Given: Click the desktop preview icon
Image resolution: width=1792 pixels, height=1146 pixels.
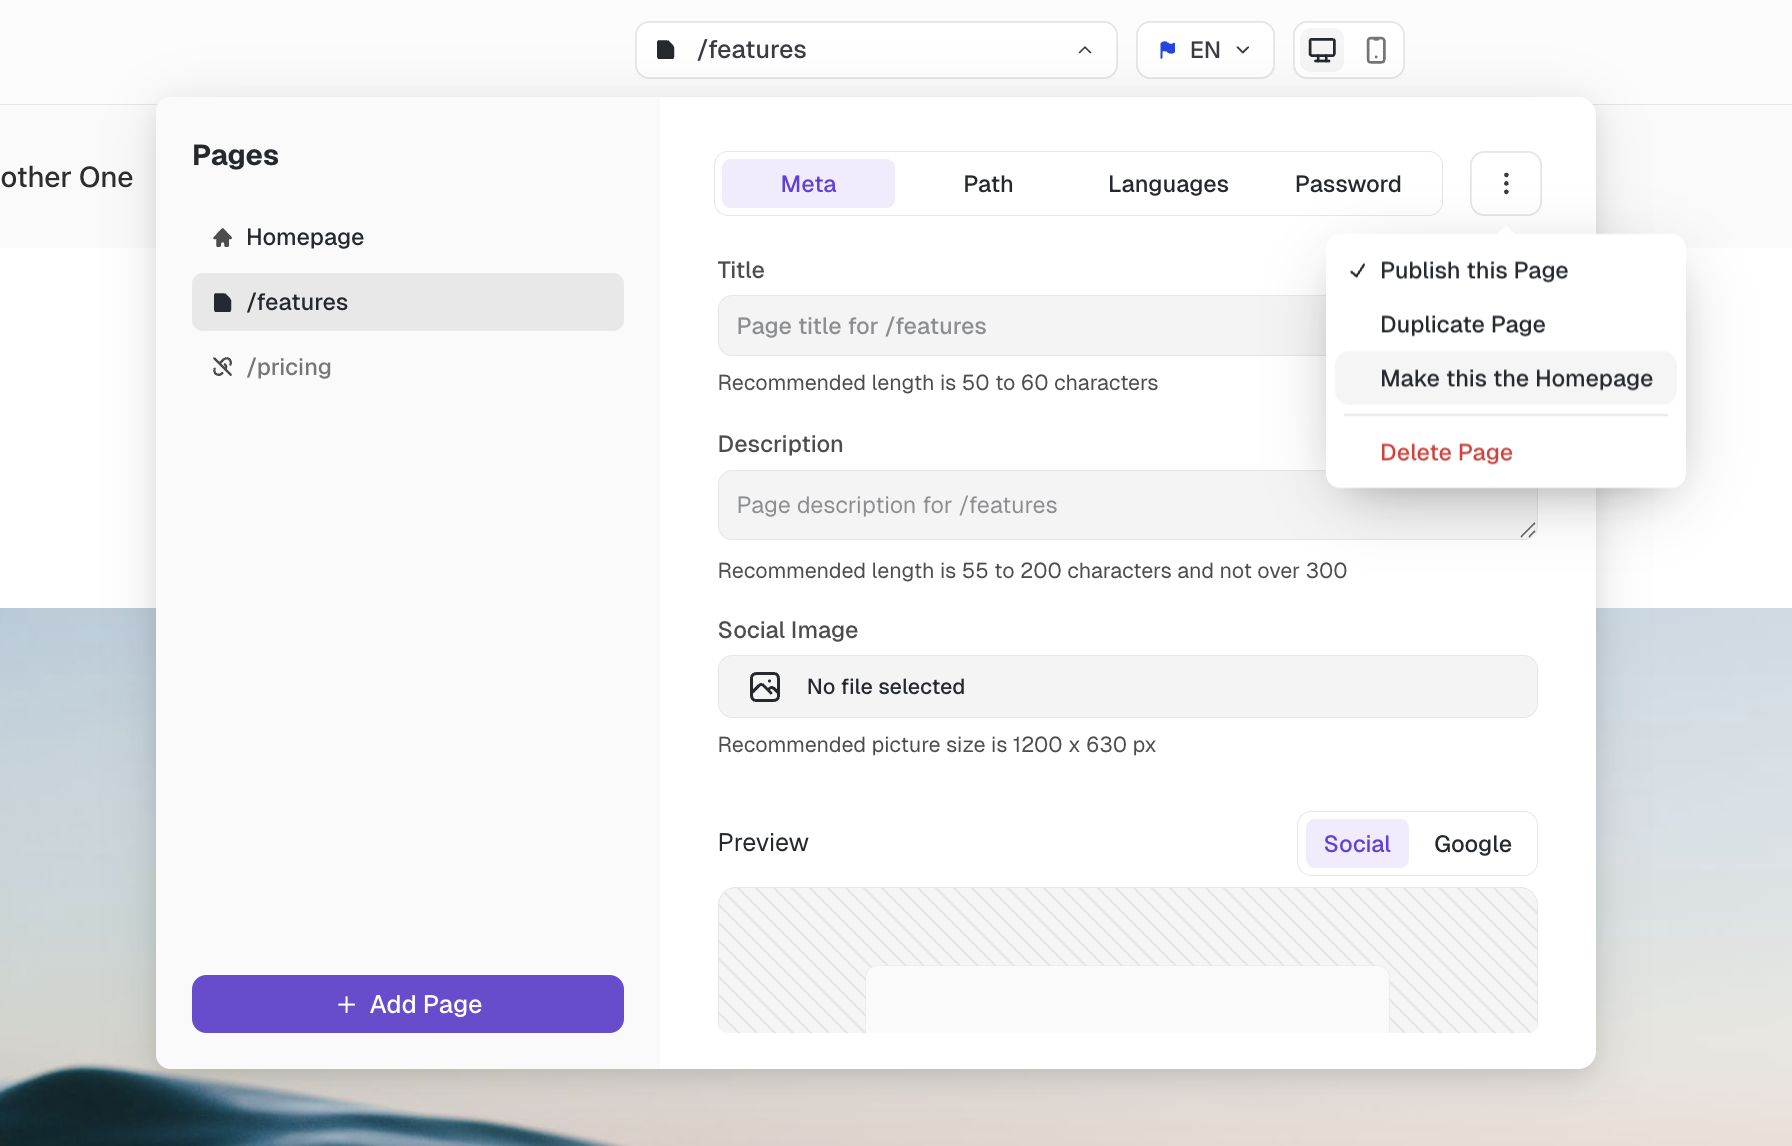Looking at the screenshot, I should point(1322,50).
